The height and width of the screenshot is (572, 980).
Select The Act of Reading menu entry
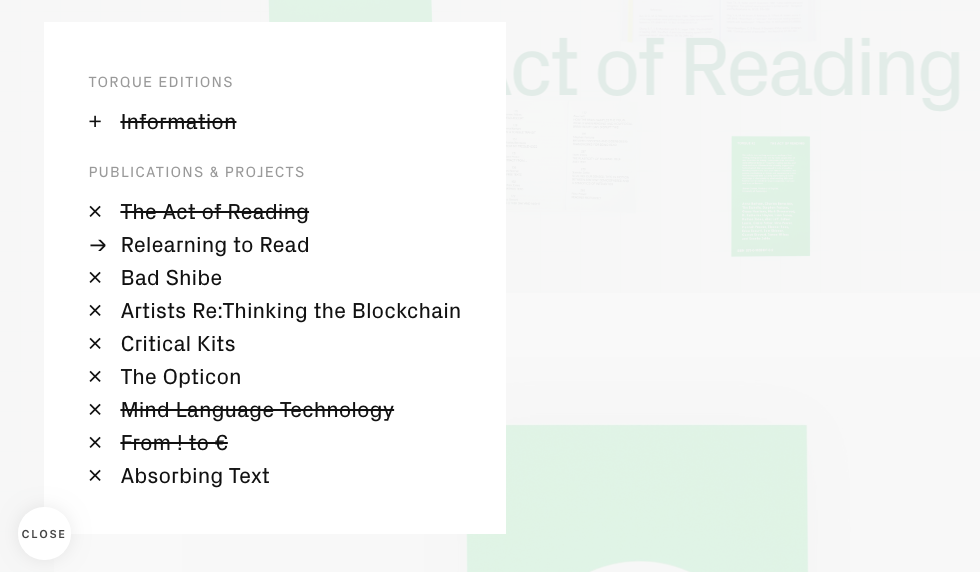pos(214,212)
